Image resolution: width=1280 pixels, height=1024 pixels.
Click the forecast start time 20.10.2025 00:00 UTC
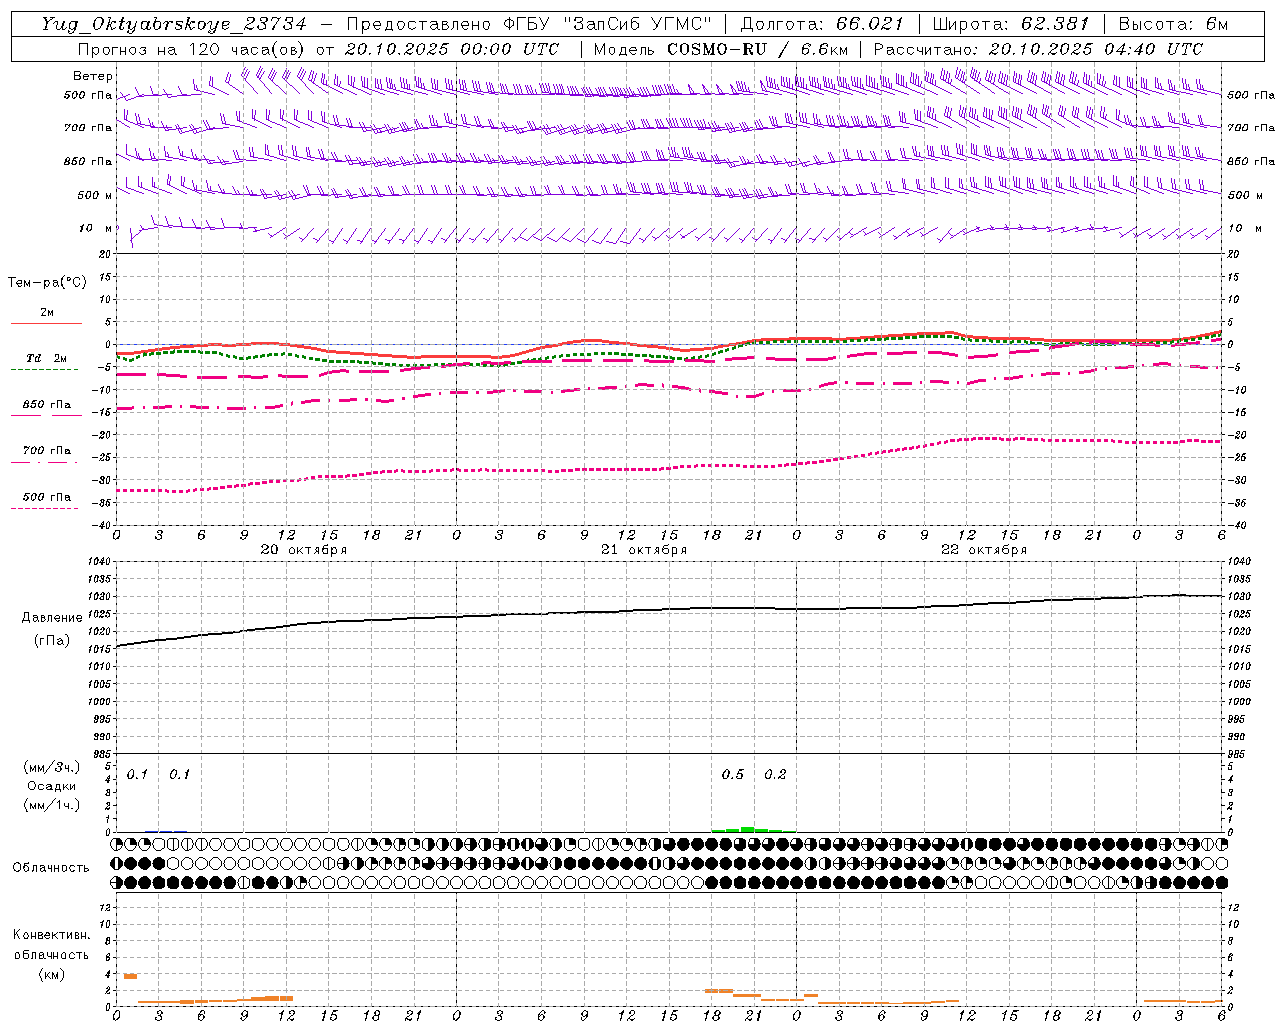tap(452, 49)
